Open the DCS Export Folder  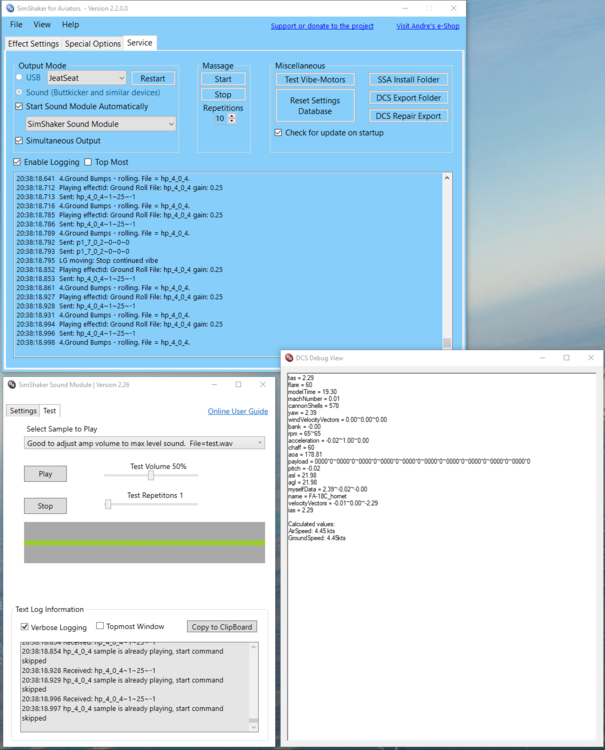point(408,98)
